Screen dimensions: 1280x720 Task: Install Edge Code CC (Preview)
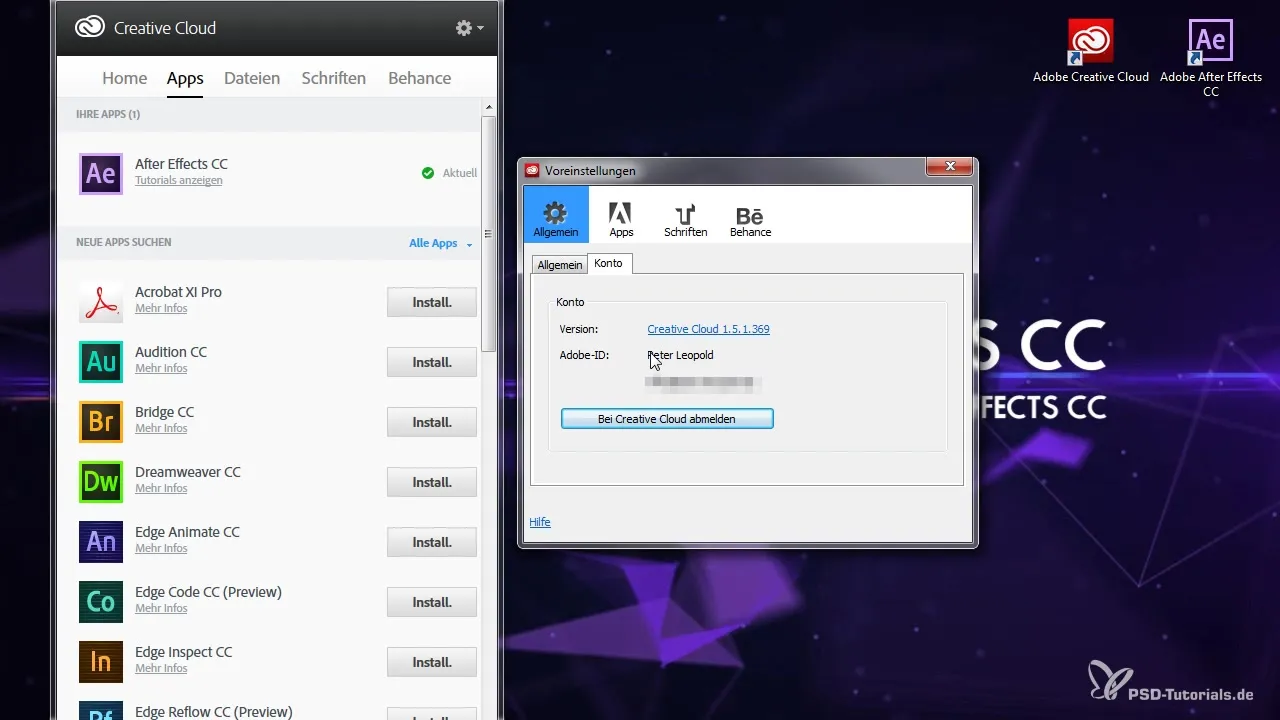coord(432,602)
